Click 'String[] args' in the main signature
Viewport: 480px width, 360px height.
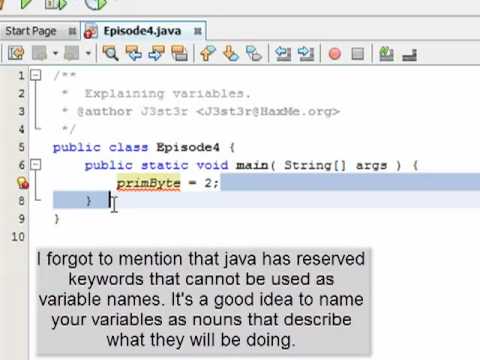click(336, 165)
